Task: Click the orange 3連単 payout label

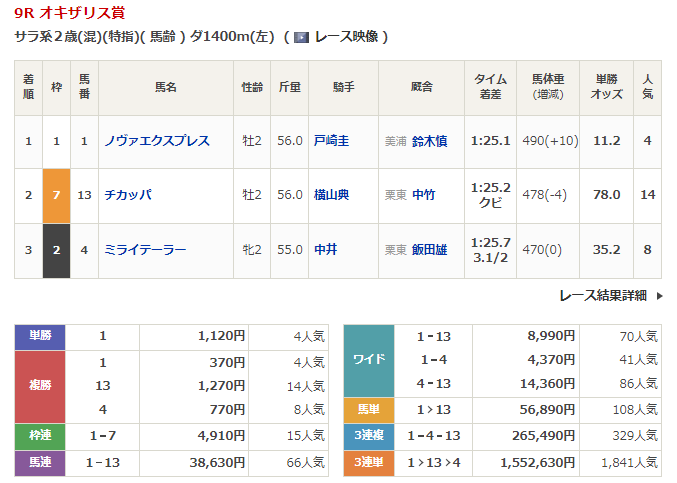Action: point(369,463)
